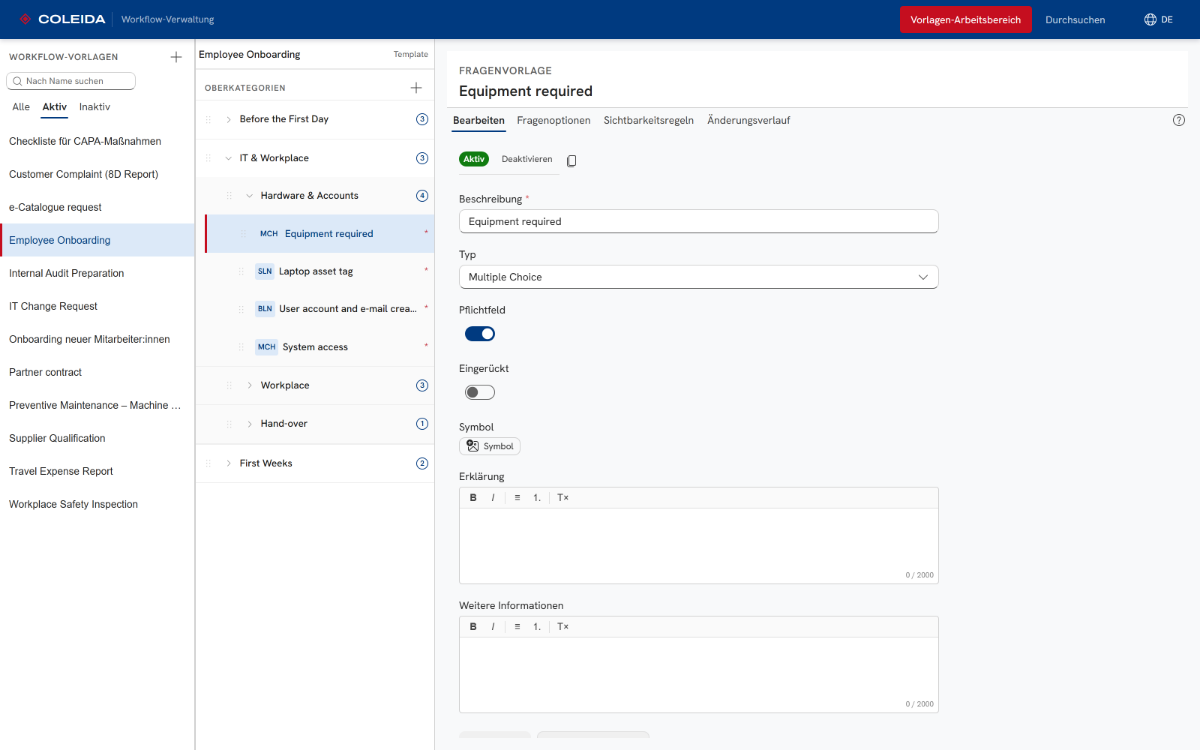This screenshot has height=750, width=1200.
Task: Open Travel Expense Report template
Action: (x=97, y=471)
